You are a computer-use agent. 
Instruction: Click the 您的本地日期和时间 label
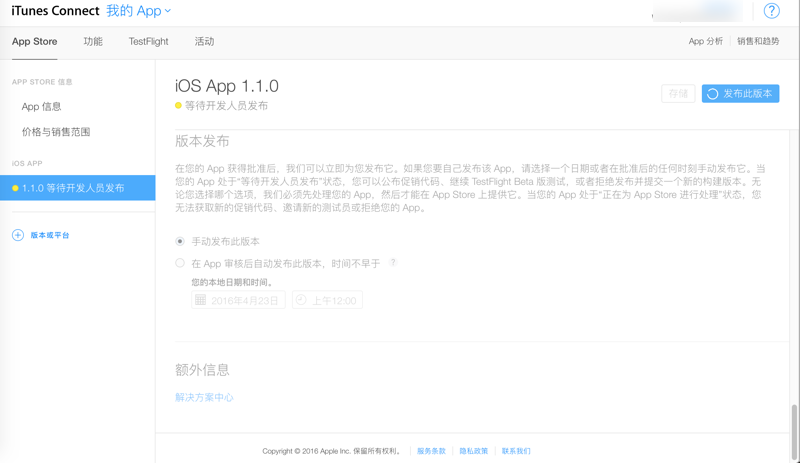232,282
